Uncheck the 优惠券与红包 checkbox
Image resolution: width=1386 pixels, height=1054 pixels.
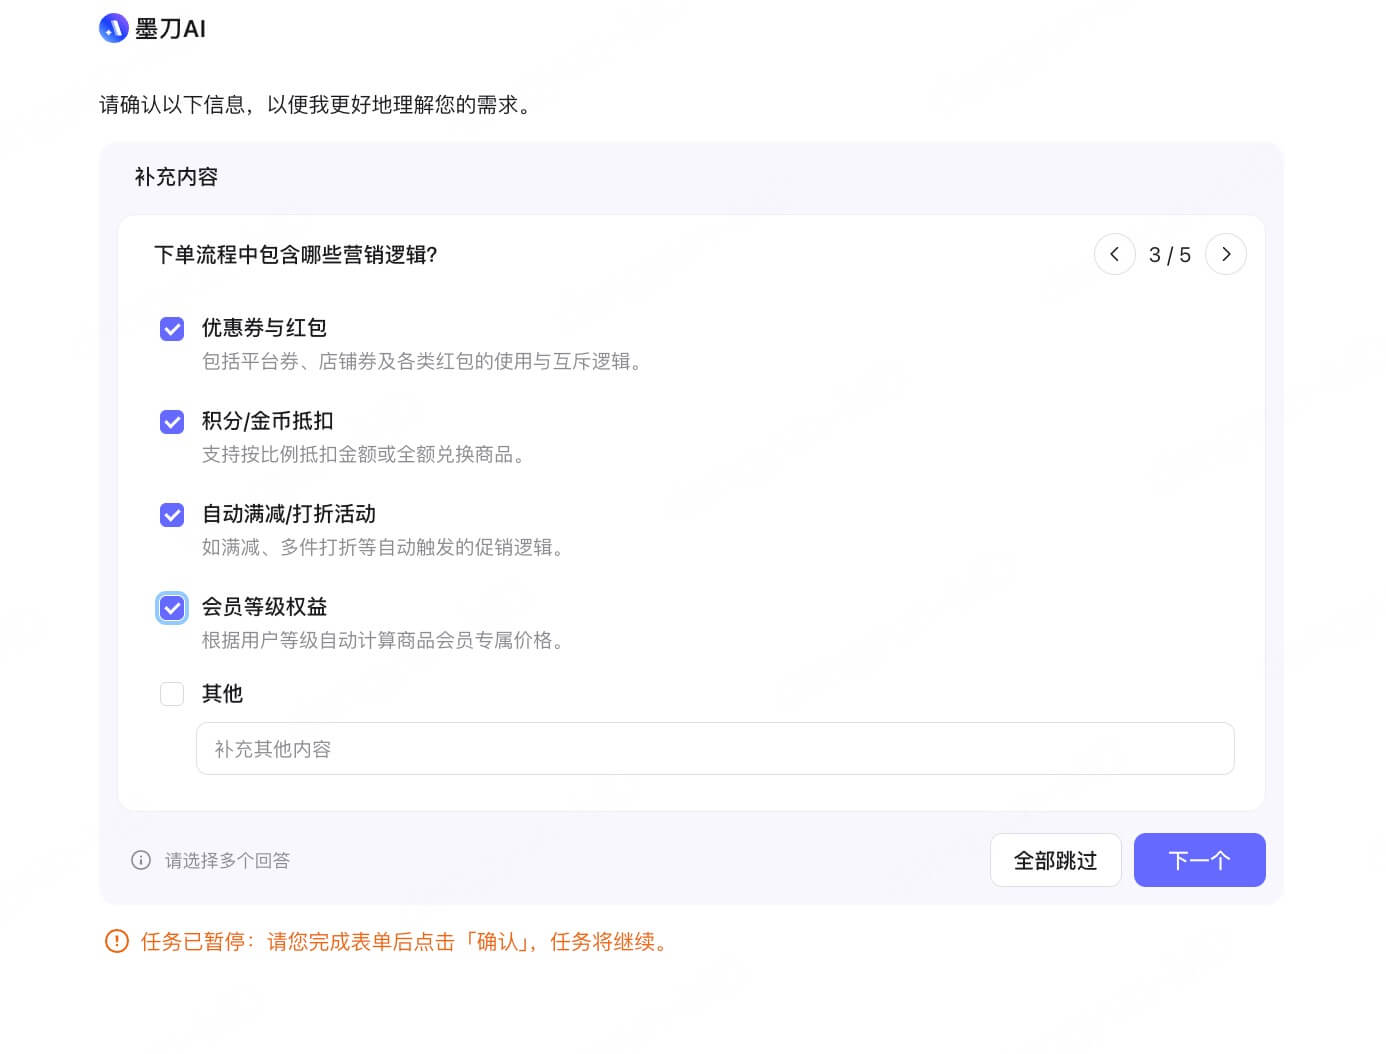click(172, 328)
